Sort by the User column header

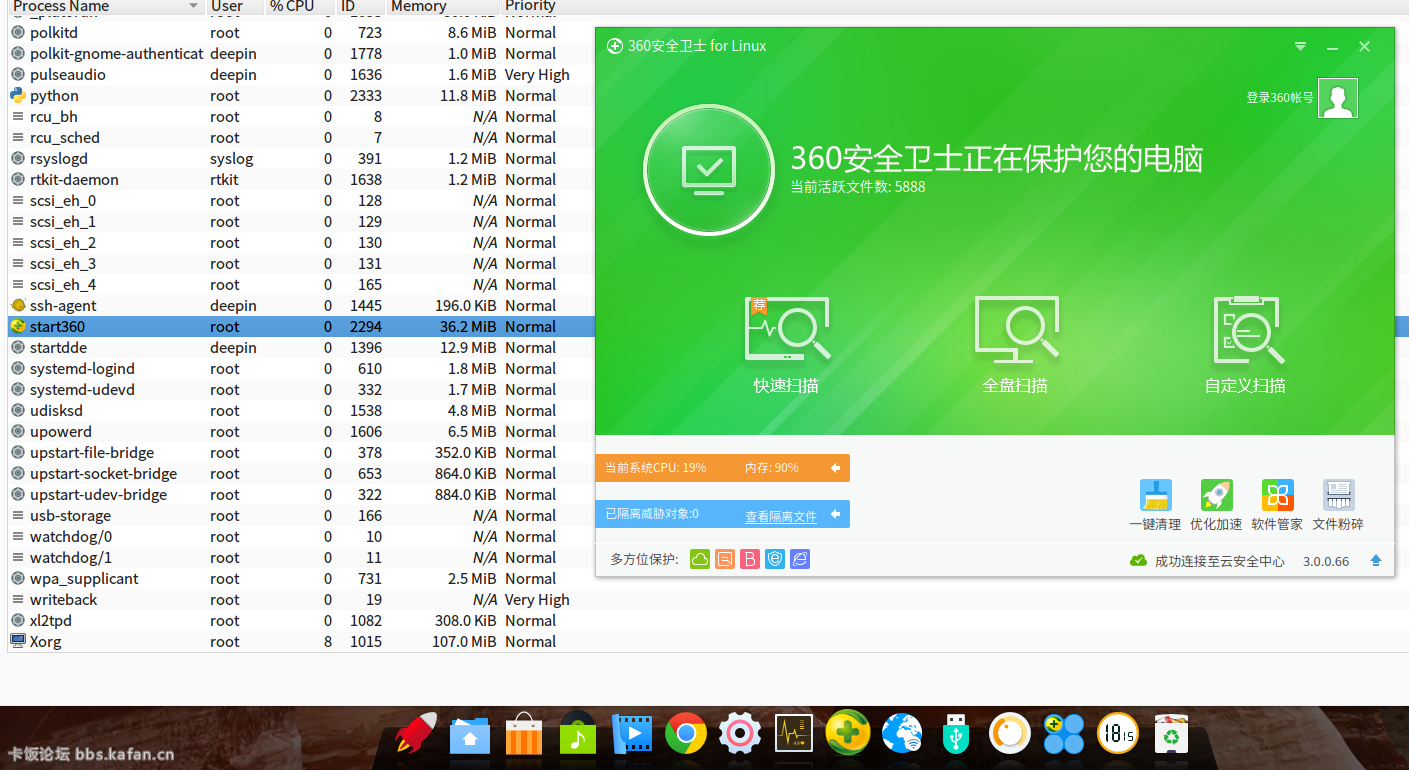coord(235,6)
